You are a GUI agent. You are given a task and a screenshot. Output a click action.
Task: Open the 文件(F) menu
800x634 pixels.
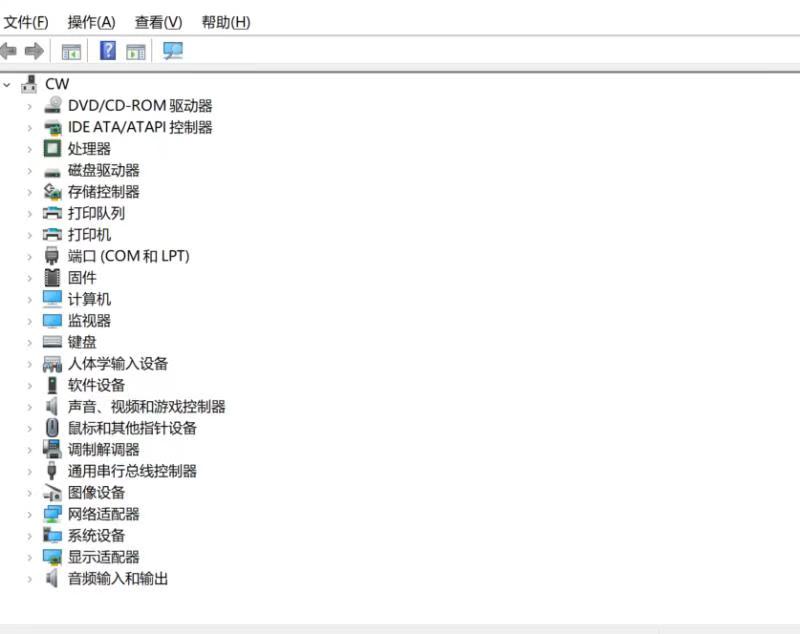26,22
